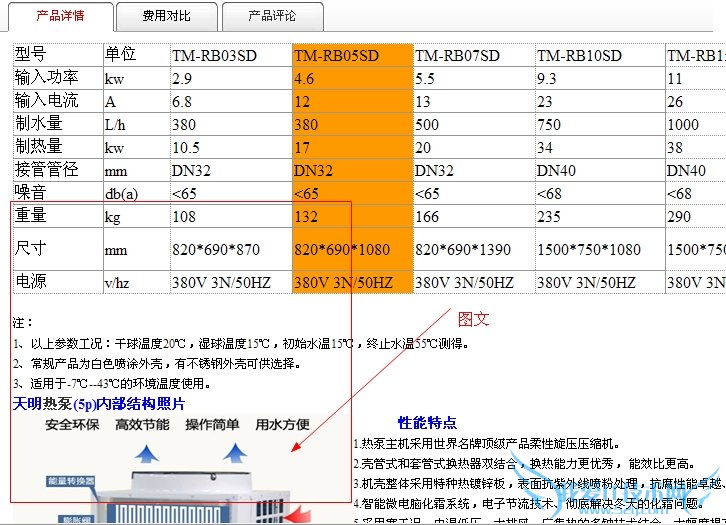Click the 108 weight value
Viewport: 726px width, 525px height.
(x=184, y=217)
